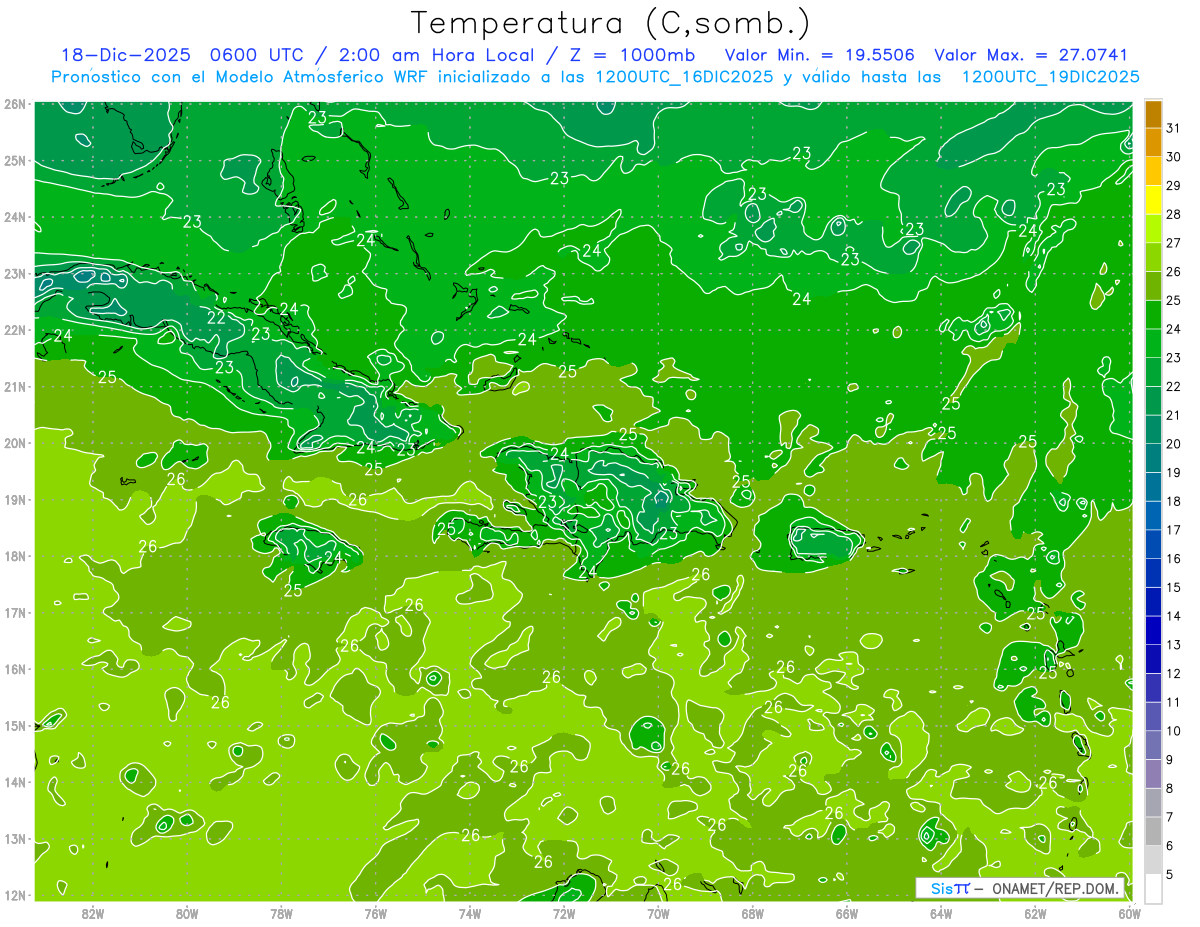This screenshot has width=1200, height=927.
Task: Click the '62W' longitude axis label
Action: [1035, 913]
